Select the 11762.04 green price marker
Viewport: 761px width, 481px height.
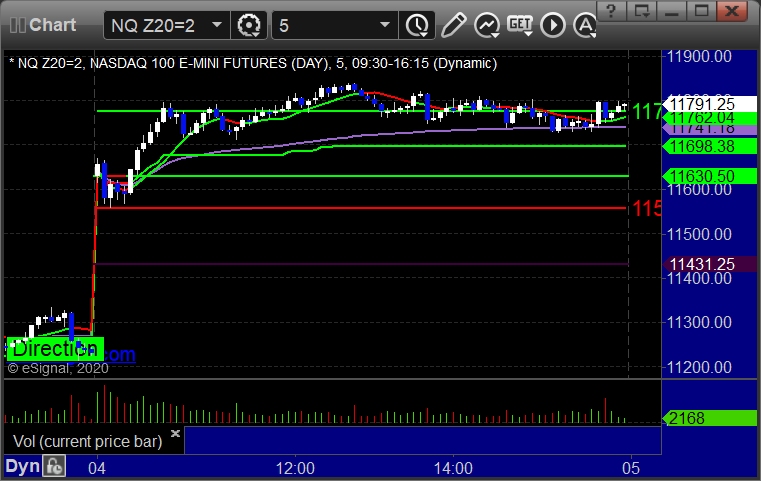(x=710, y=117)
